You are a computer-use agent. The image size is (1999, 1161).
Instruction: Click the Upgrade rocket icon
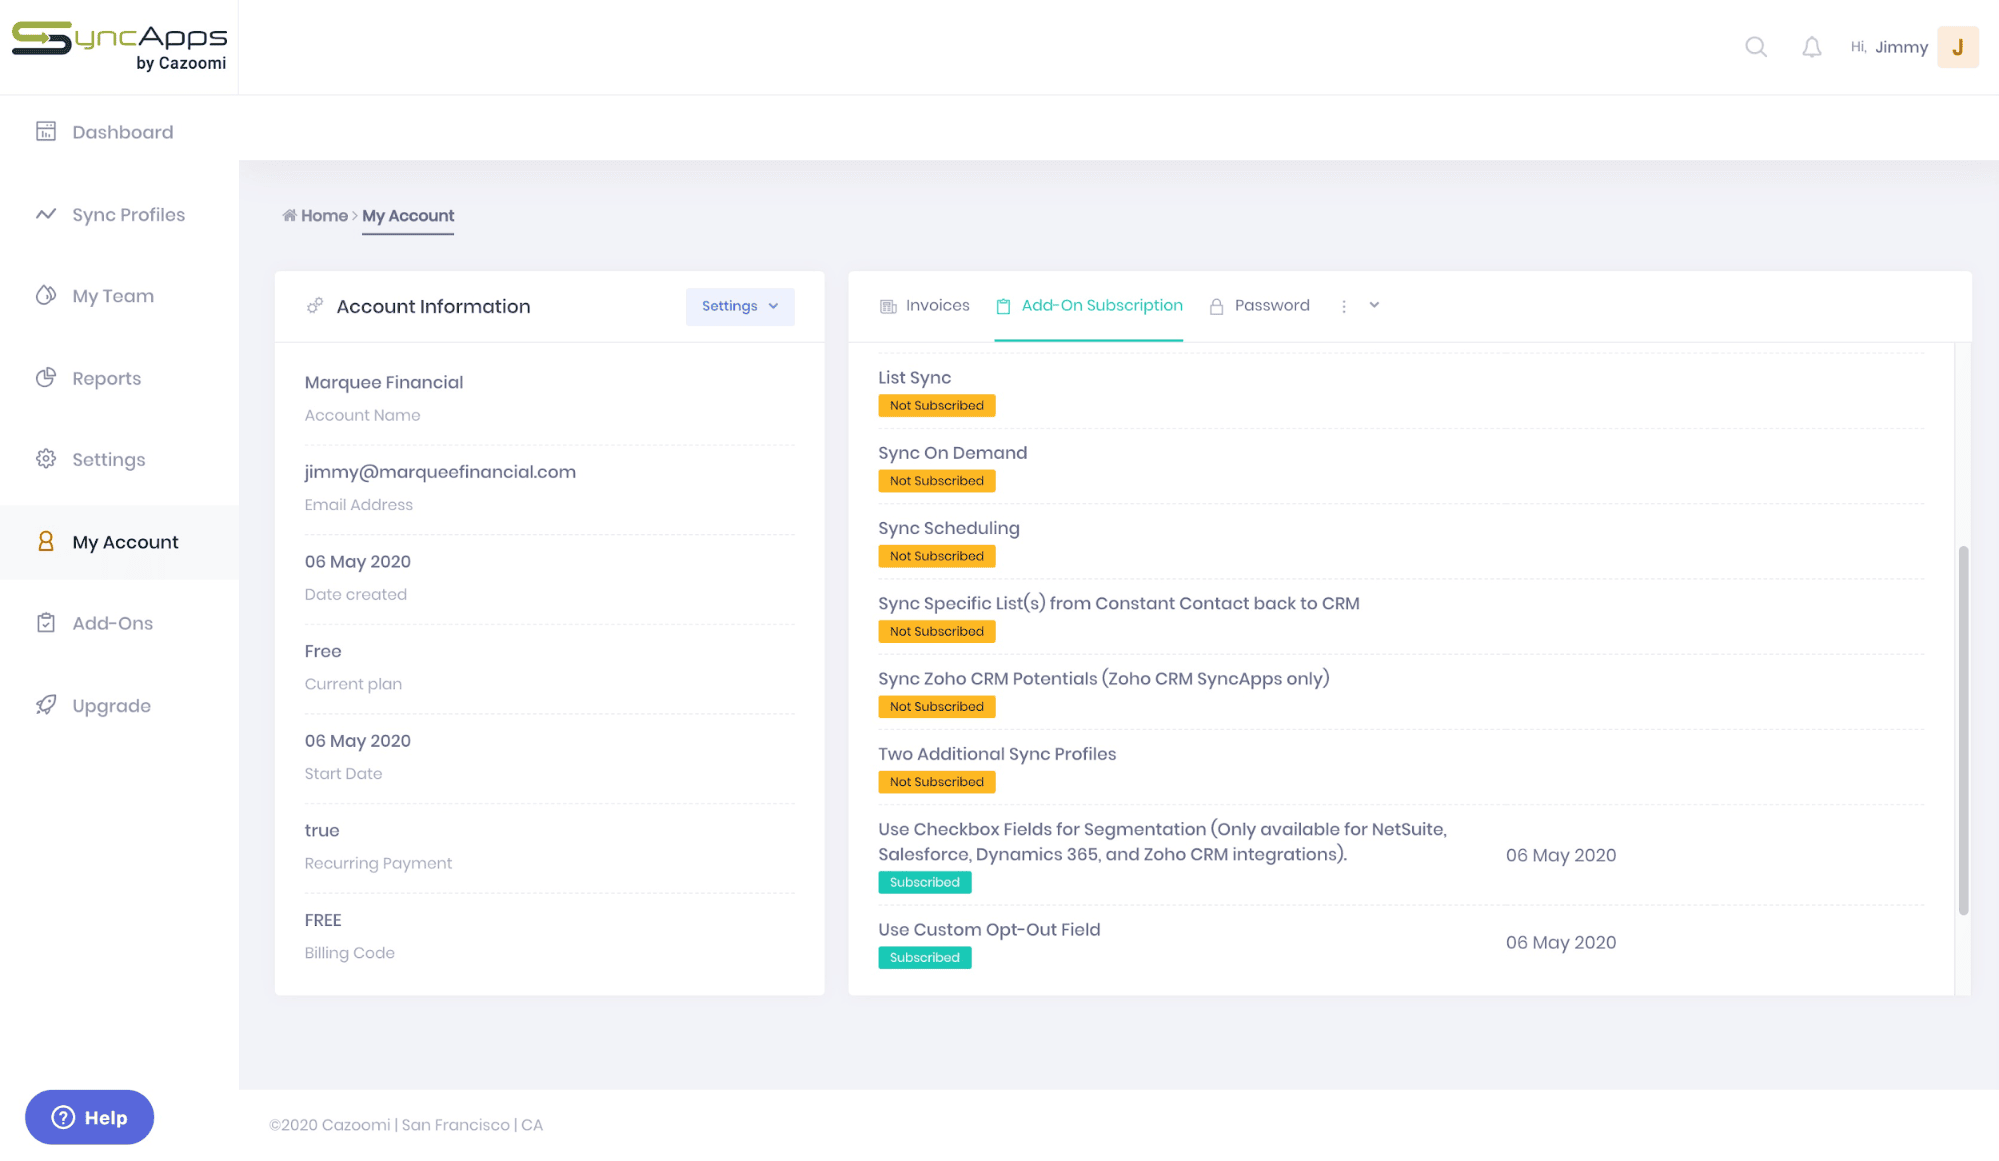[46, 705]
